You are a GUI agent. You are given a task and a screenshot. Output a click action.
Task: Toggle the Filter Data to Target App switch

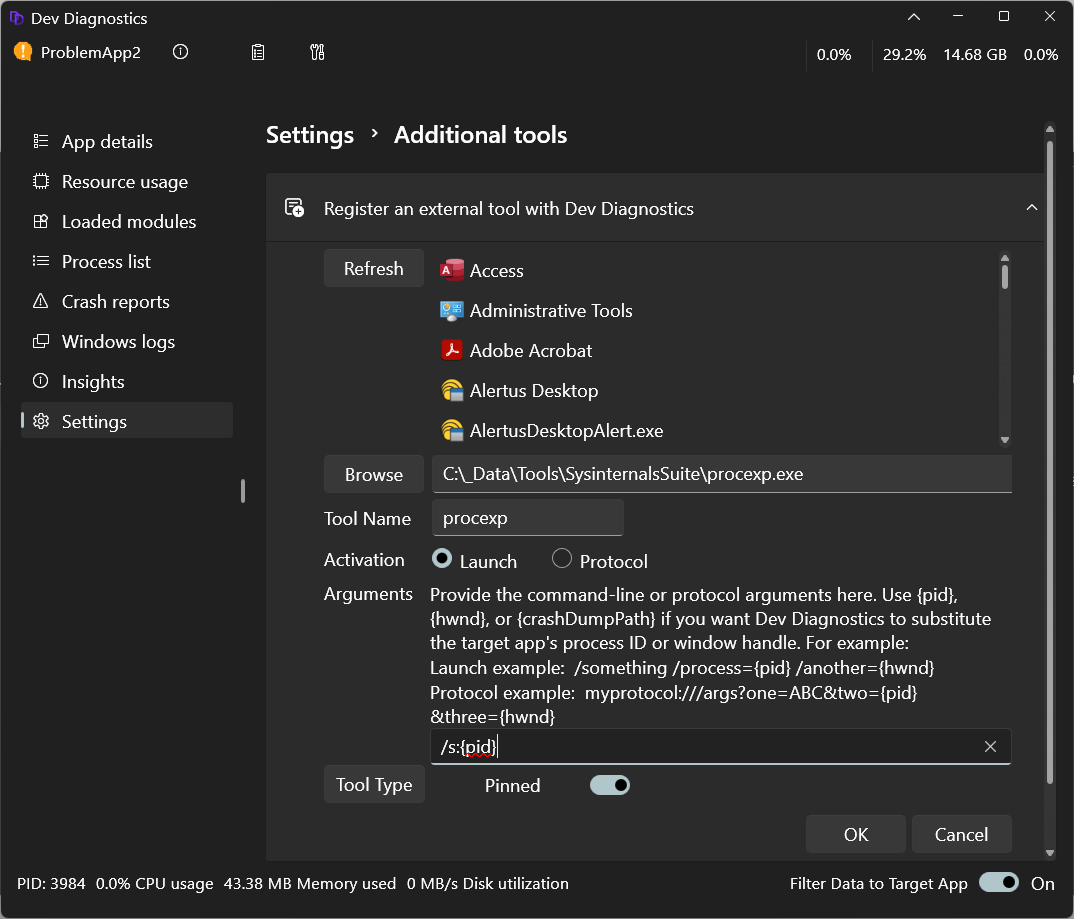coord(999,882)
